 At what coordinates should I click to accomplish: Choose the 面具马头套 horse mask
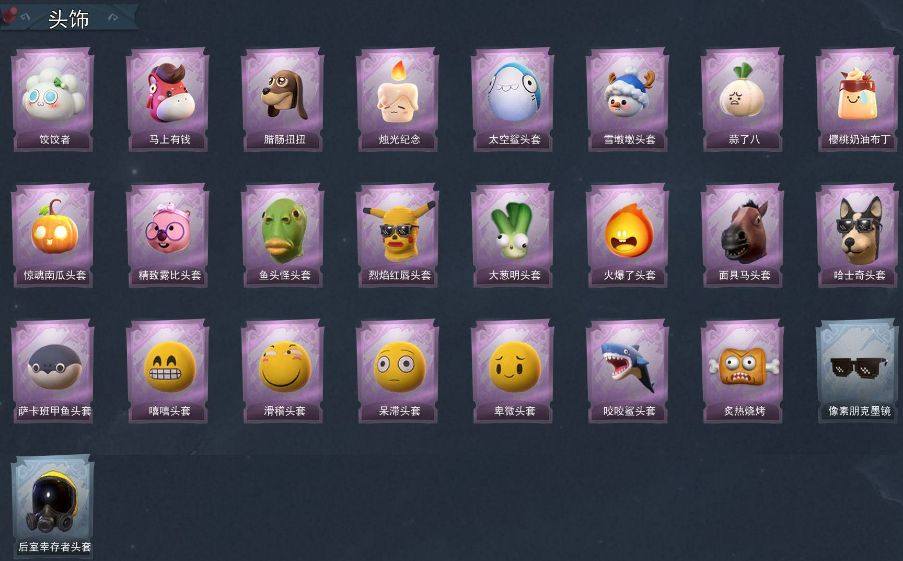click(742, 235)
